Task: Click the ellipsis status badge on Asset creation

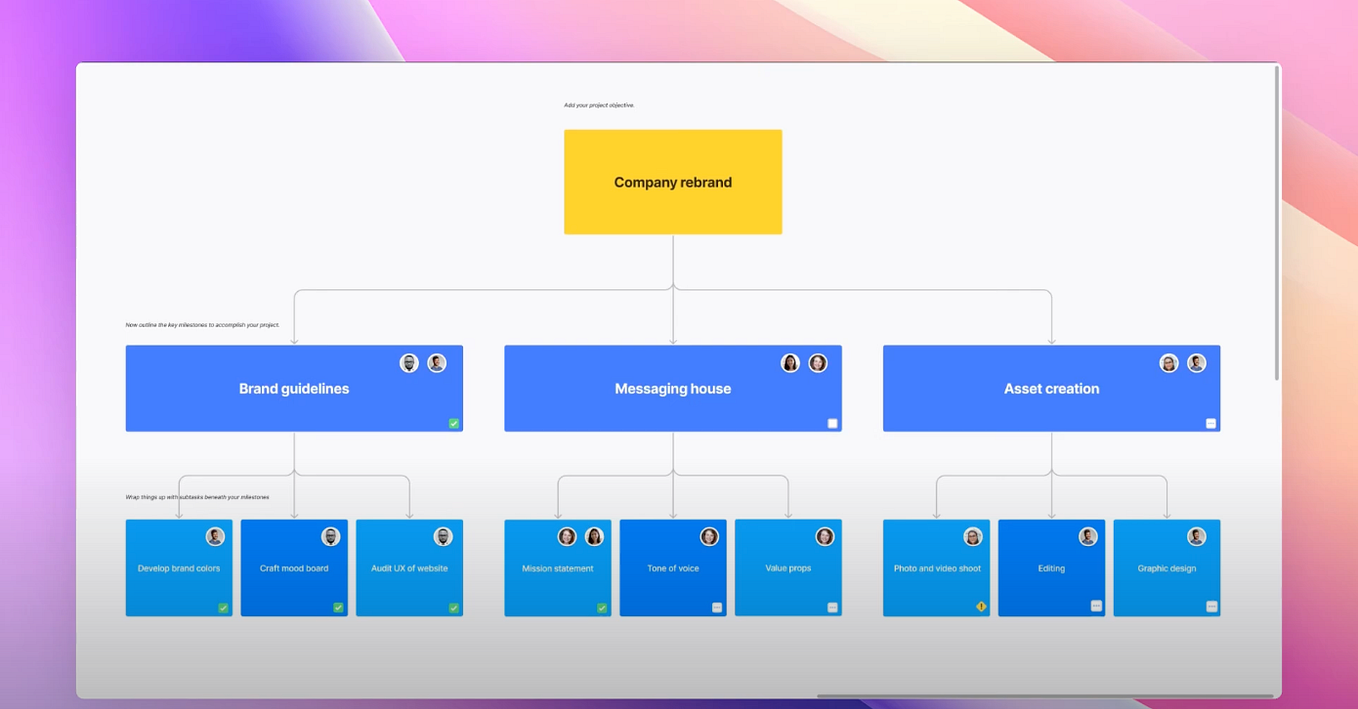Action: pos(1208,423)
